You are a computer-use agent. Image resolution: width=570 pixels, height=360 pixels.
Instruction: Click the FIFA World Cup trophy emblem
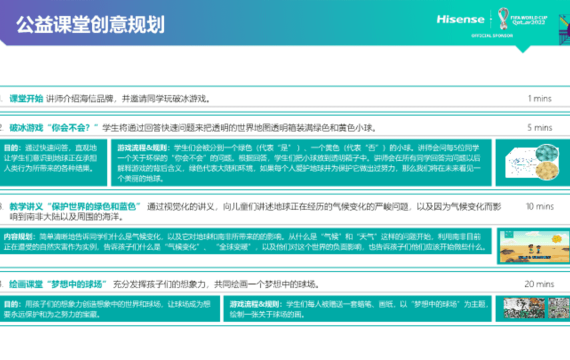coord(503,19)
